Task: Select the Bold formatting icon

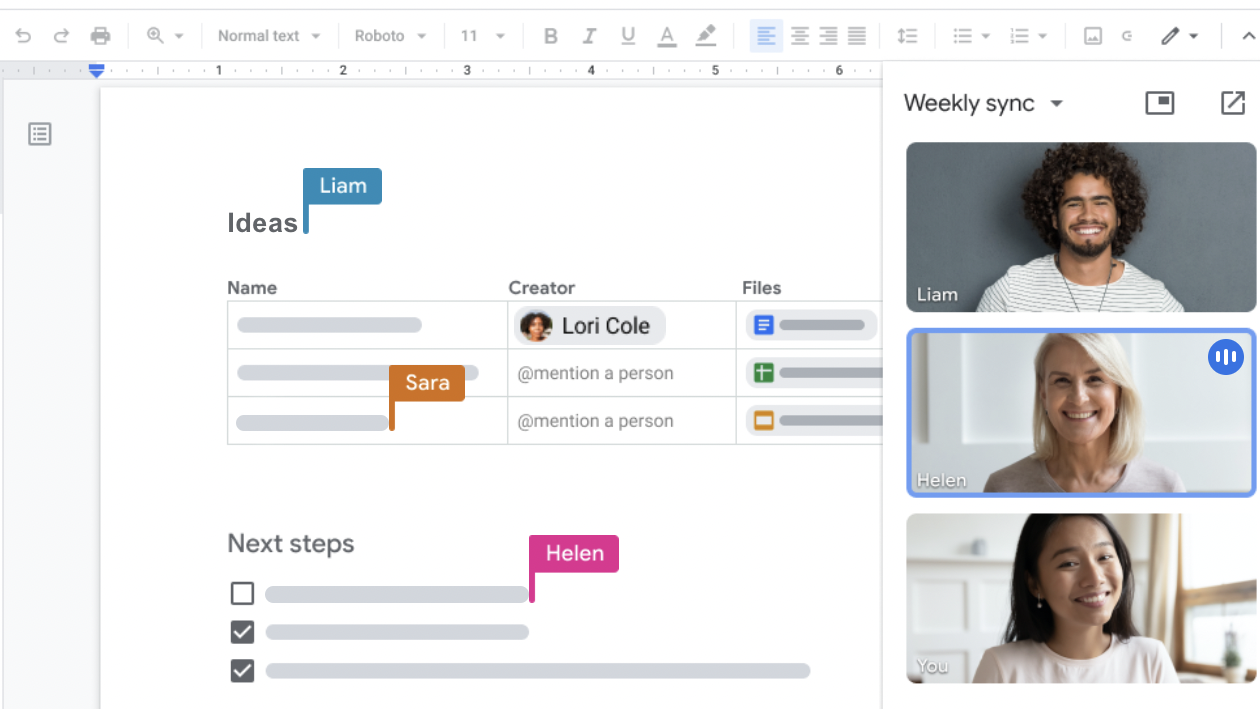Action: click(x=550, y=35)
